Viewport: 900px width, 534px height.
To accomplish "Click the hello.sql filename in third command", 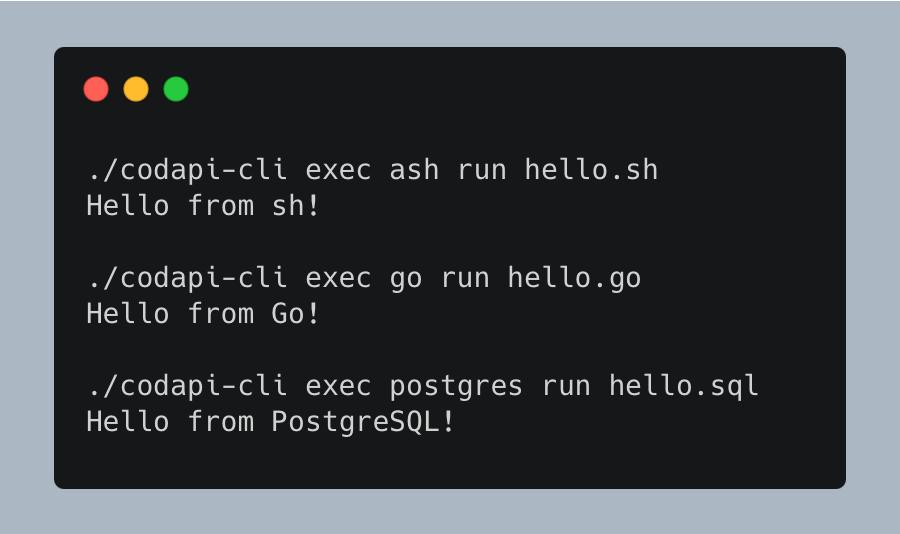I will (x=684, y=385).
